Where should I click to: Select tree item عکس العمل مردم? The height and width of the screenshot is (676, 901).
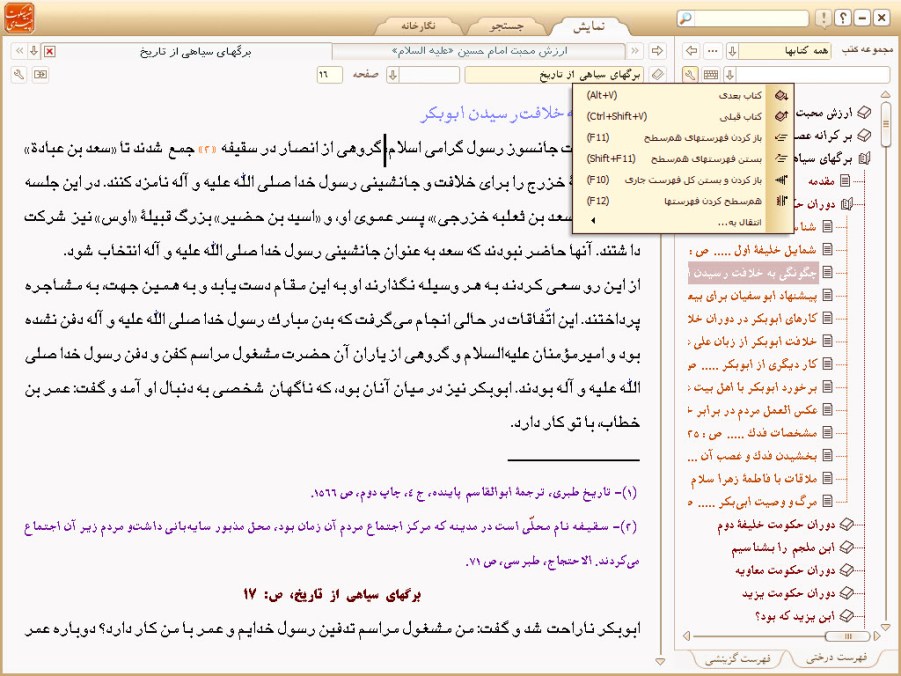coord(753,410)
